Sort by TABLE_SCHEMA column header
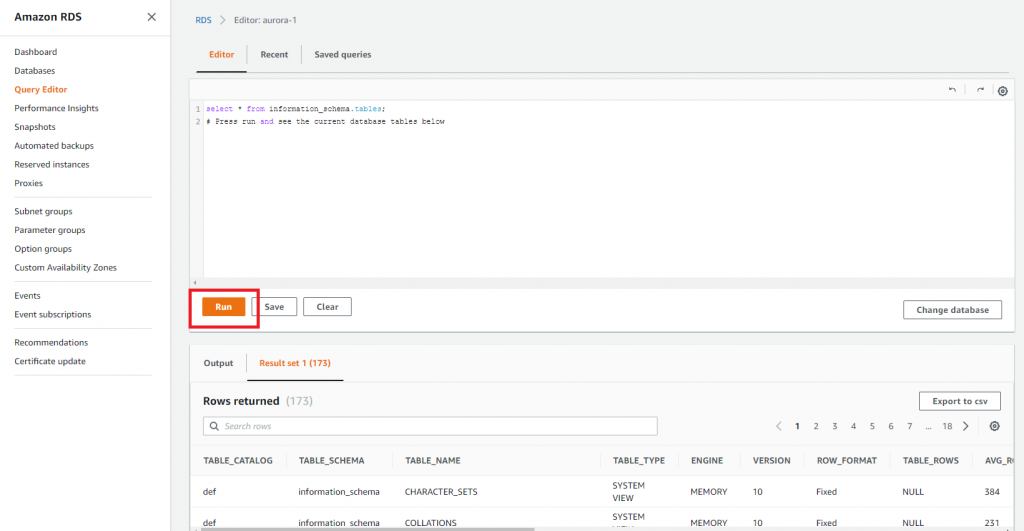 [x=331, y=460]
